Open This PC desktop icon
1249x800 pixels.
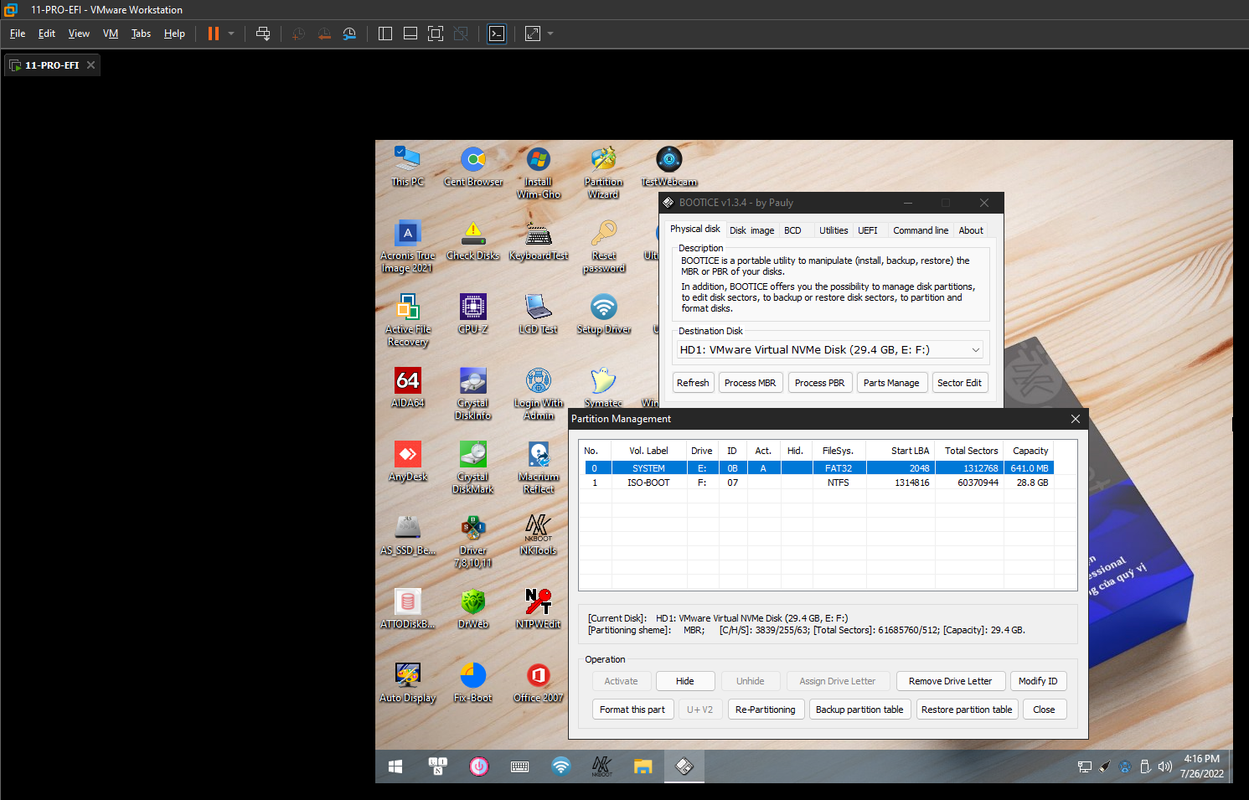coord(407,166)
